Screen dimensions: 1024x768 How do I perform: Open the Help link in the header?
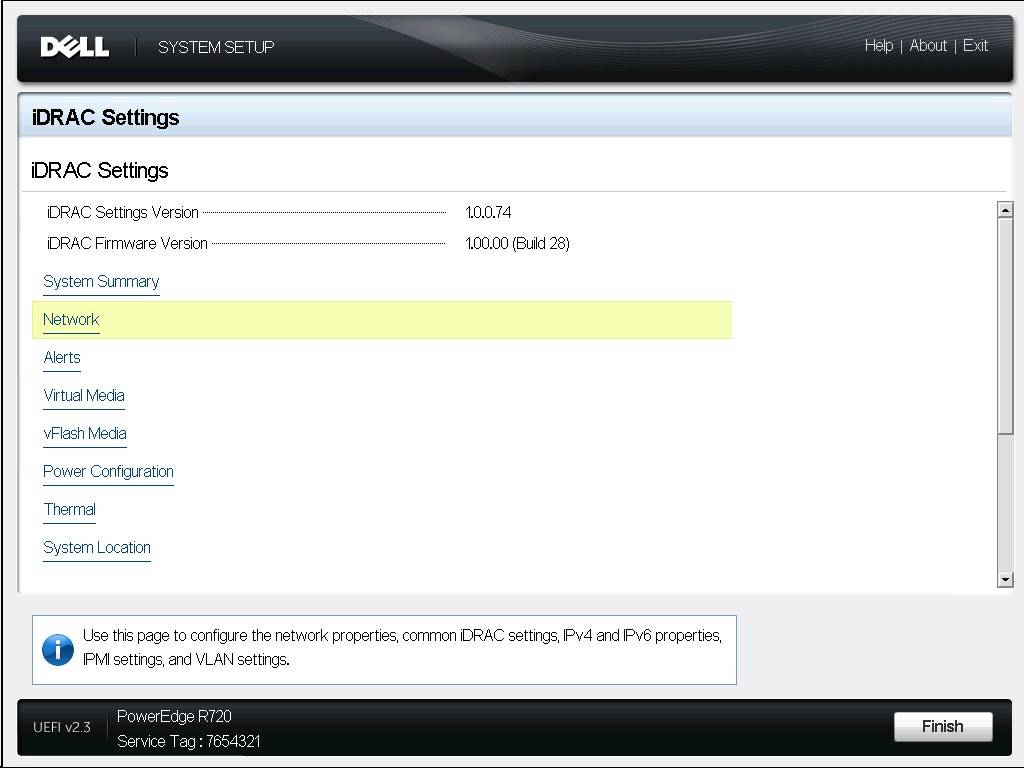tap(878, 46)
